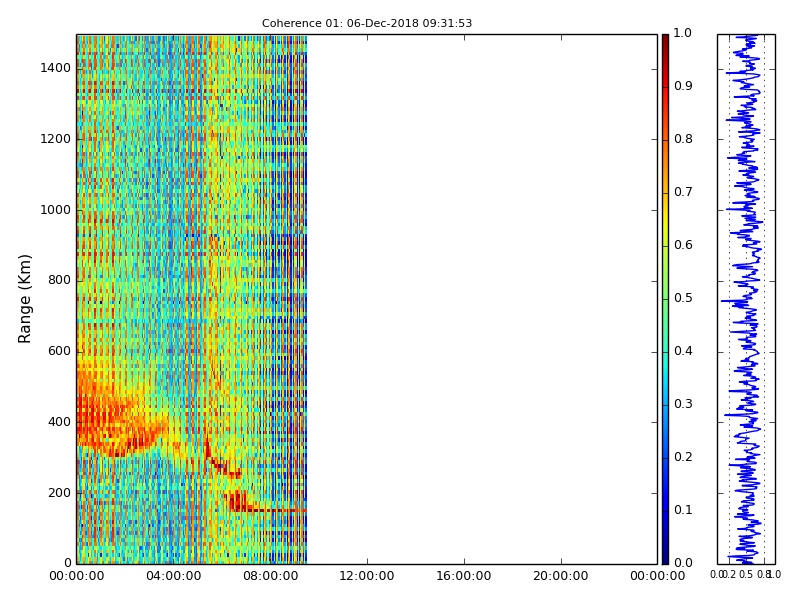The width and height of the screenshot is (800, 600).
Task: Click the 400 range tick label
Action: click(59, 422)
